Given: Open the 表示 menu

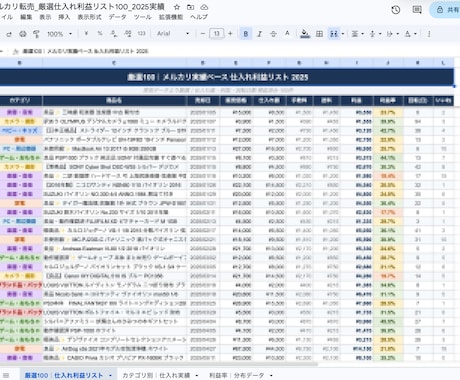Looking at the screenshot, I should (x=45, y=17).
